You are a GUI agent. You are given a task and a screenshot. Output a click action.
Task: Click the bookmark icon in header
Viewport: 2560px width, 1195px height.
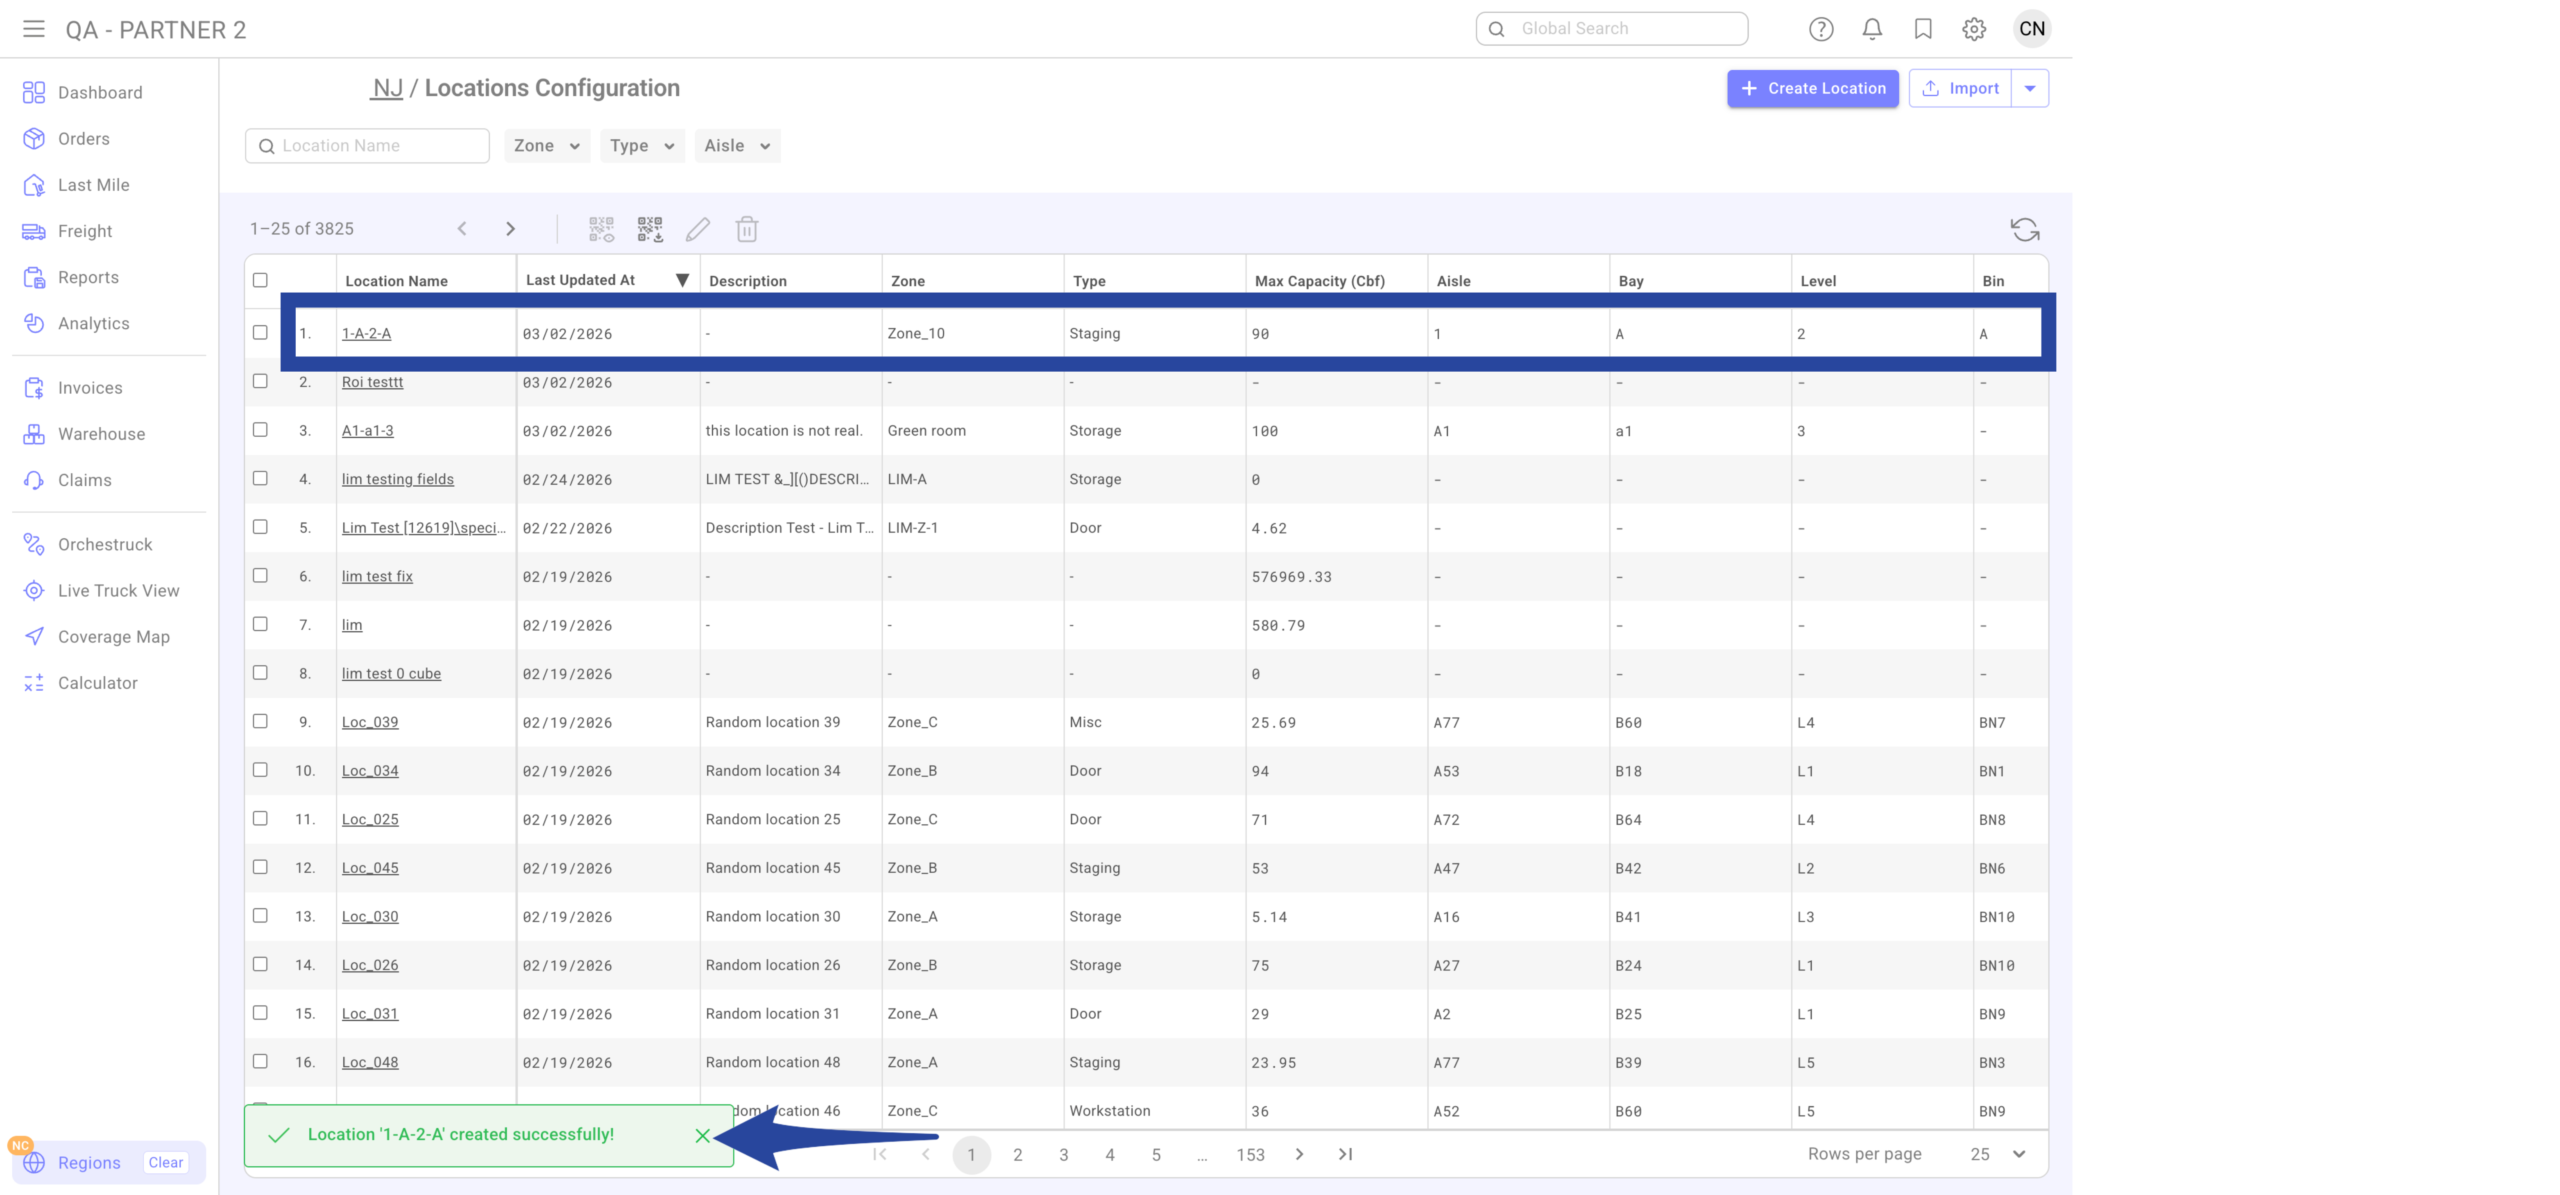tap(1922, 29)
